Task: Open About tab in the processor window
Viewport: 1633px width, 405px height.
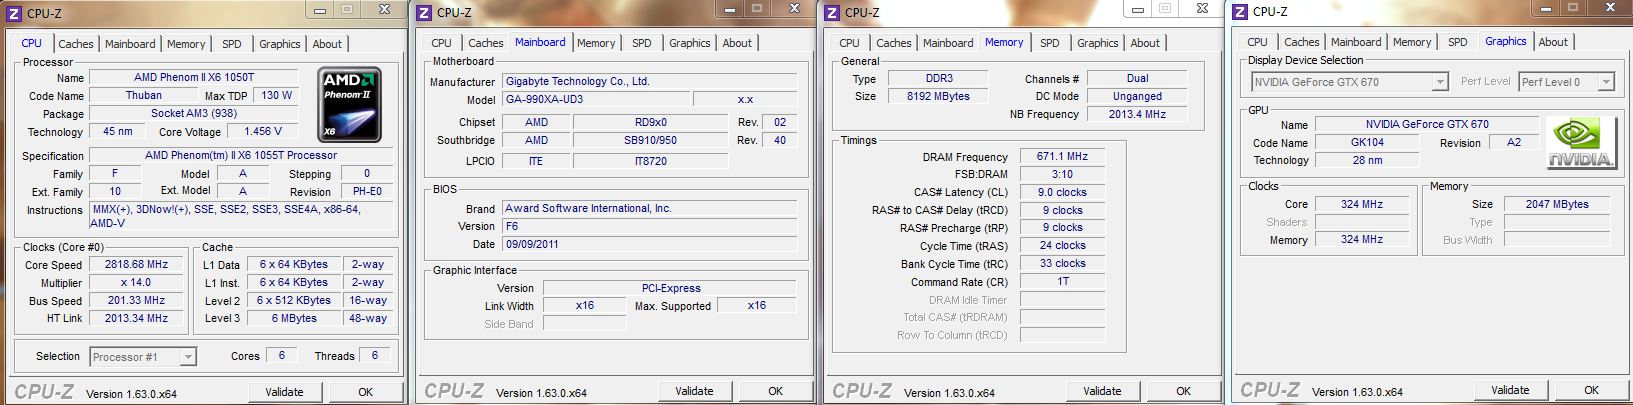Action: pyautogui.click(x=327, y=44)
